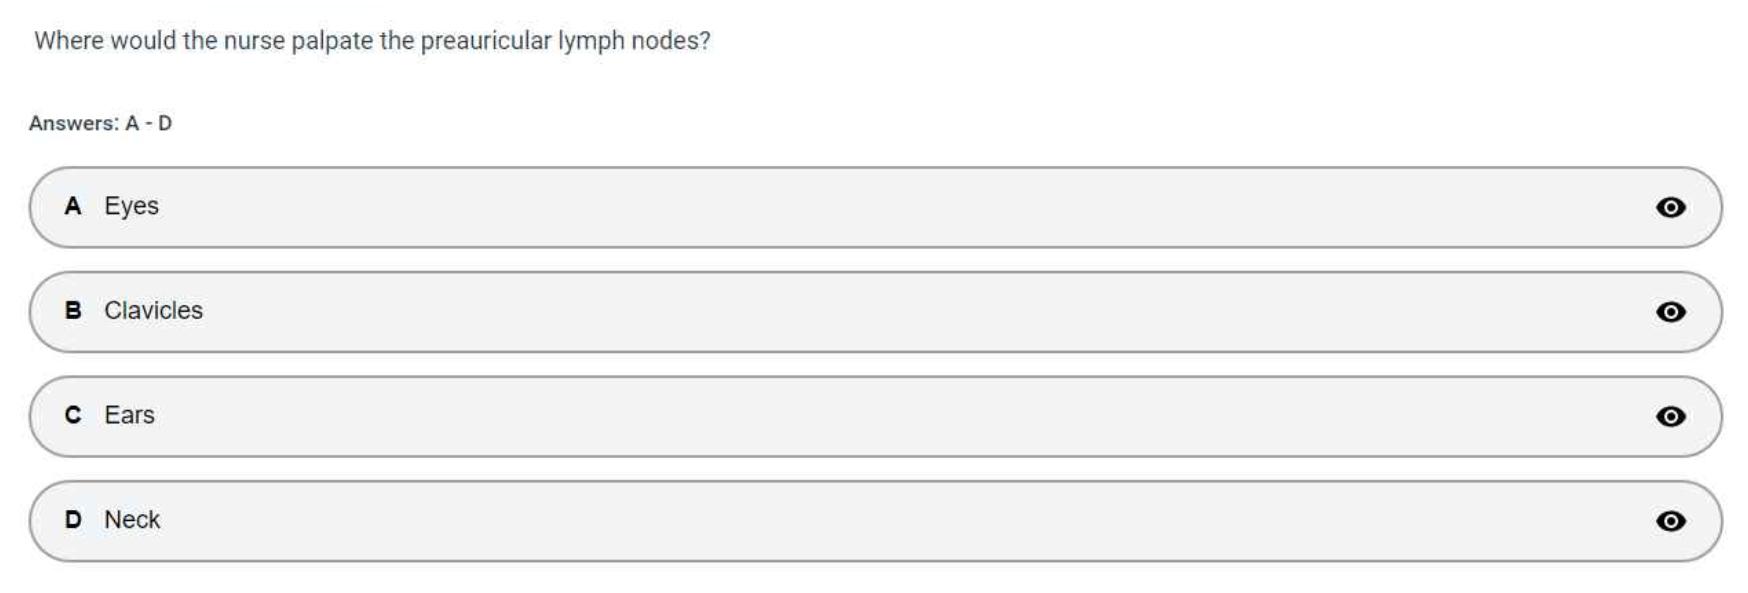The image size is (1748, 593).
Task: Click the 'Answers: A - D' label
Action: point(100,123)
